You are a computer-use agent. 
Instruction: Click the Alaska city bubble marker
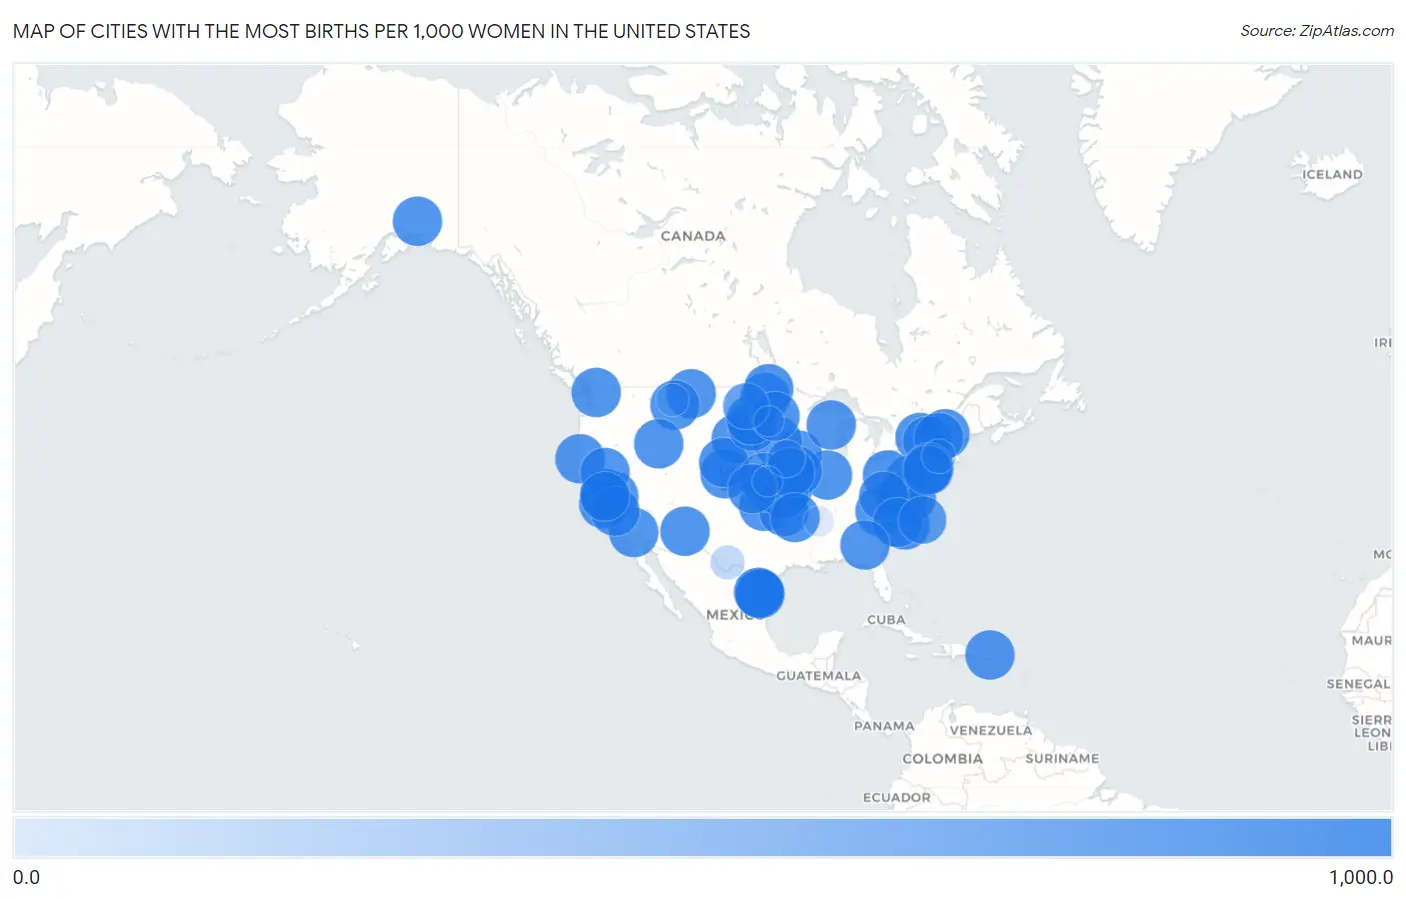pos(417,221)
